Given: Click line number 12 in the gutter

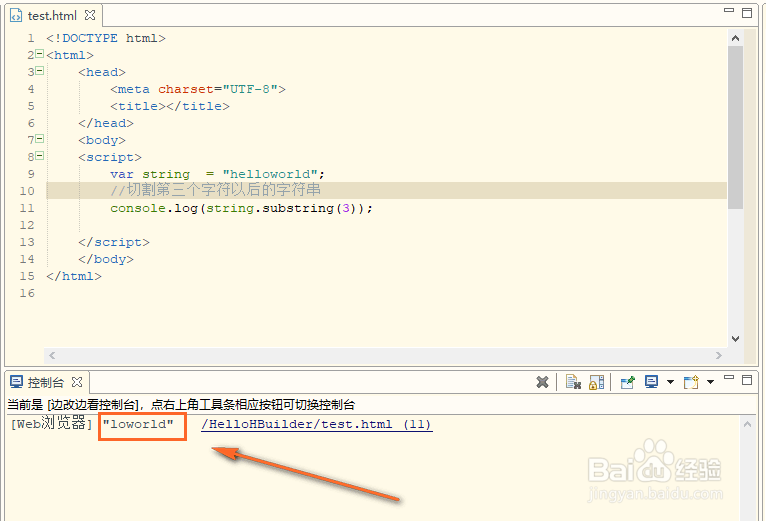Looking at the screenshot, I should 27,225.
